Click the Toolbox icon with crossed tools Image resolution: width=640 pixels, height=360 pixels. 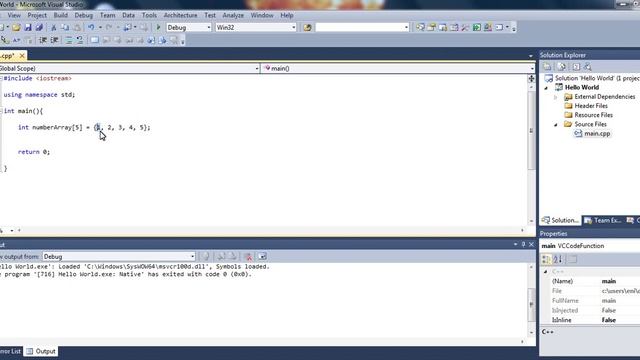(465, 27)
